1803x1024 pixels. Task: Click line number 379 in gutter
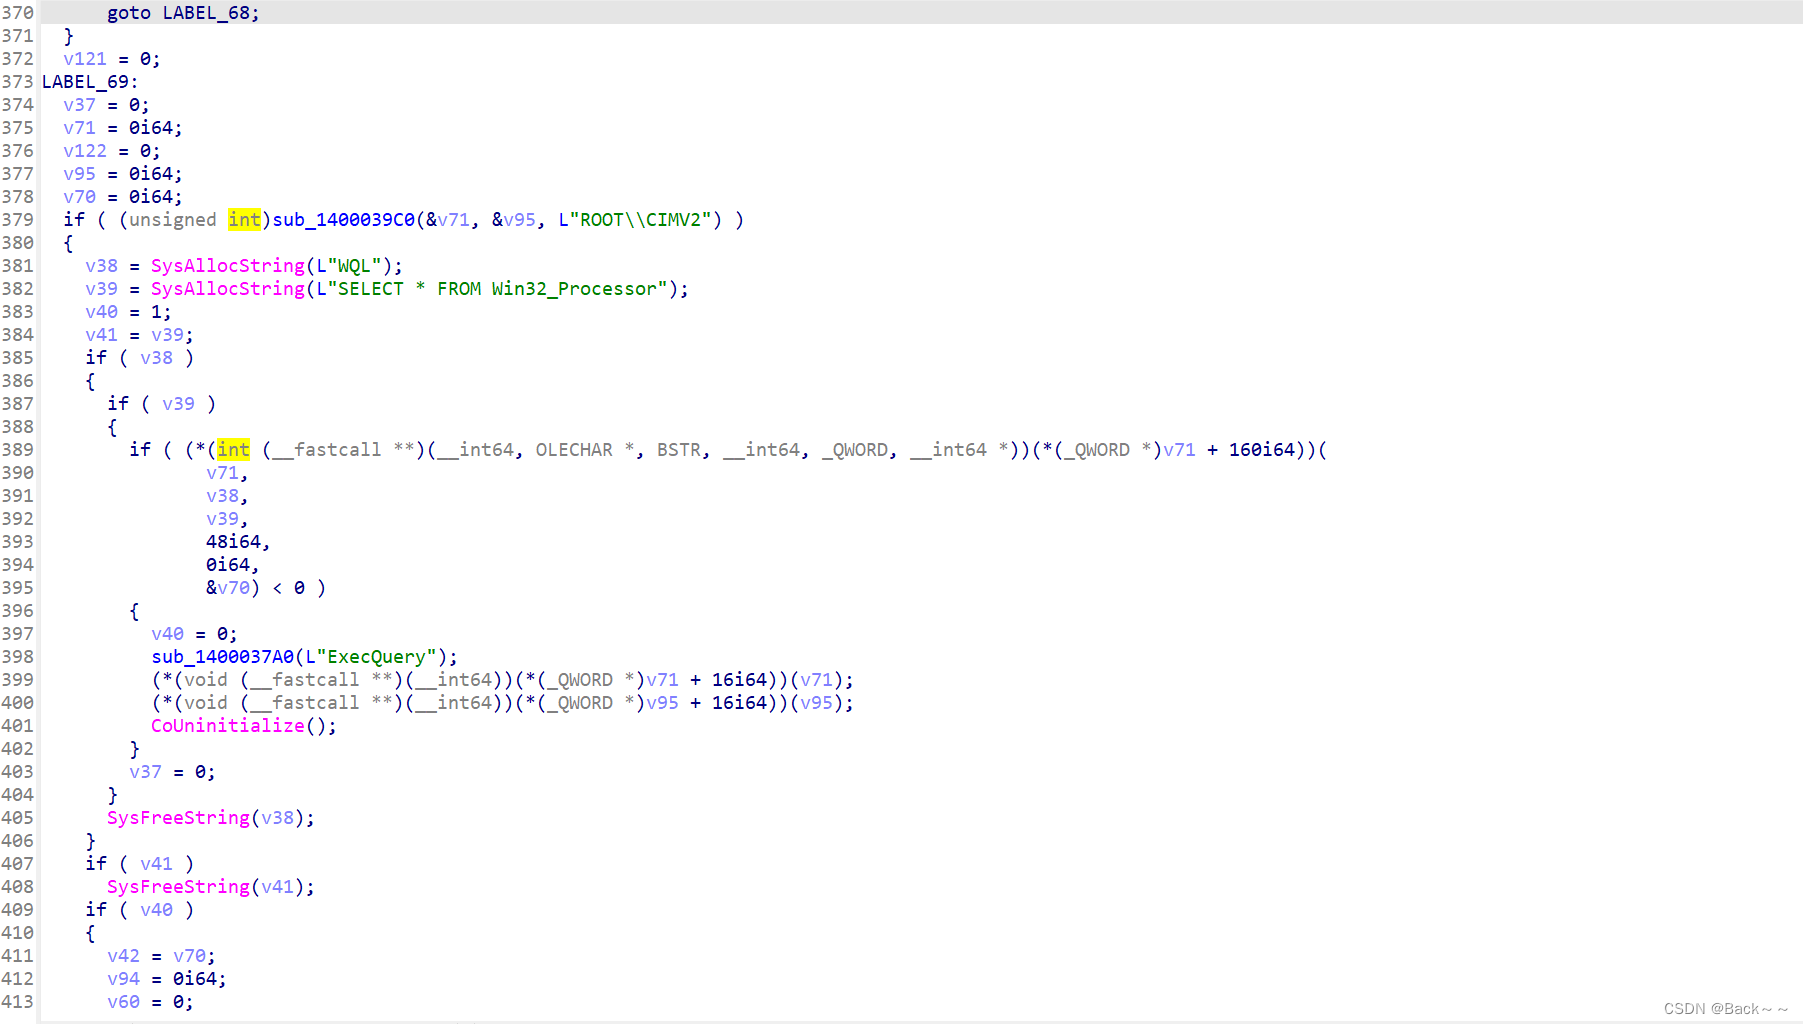(x=18, y=220)
